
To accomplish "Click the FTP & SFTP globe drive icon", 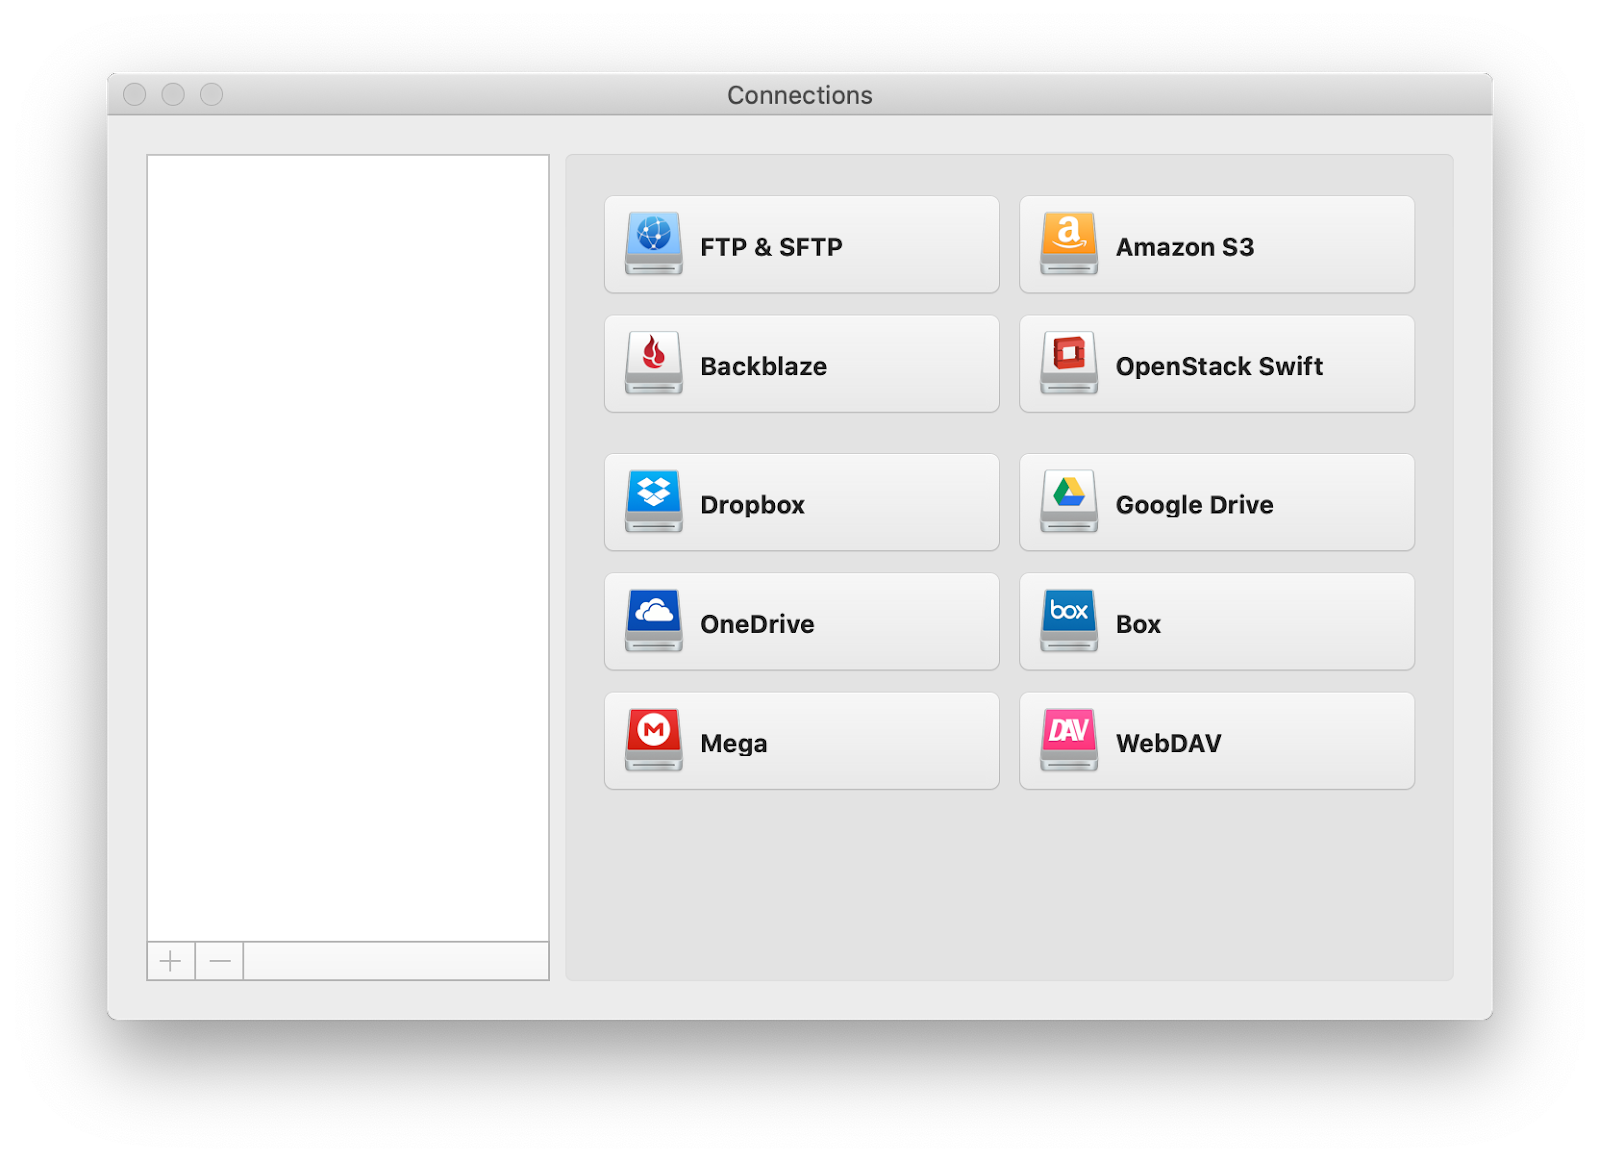I will pos(654,243).
